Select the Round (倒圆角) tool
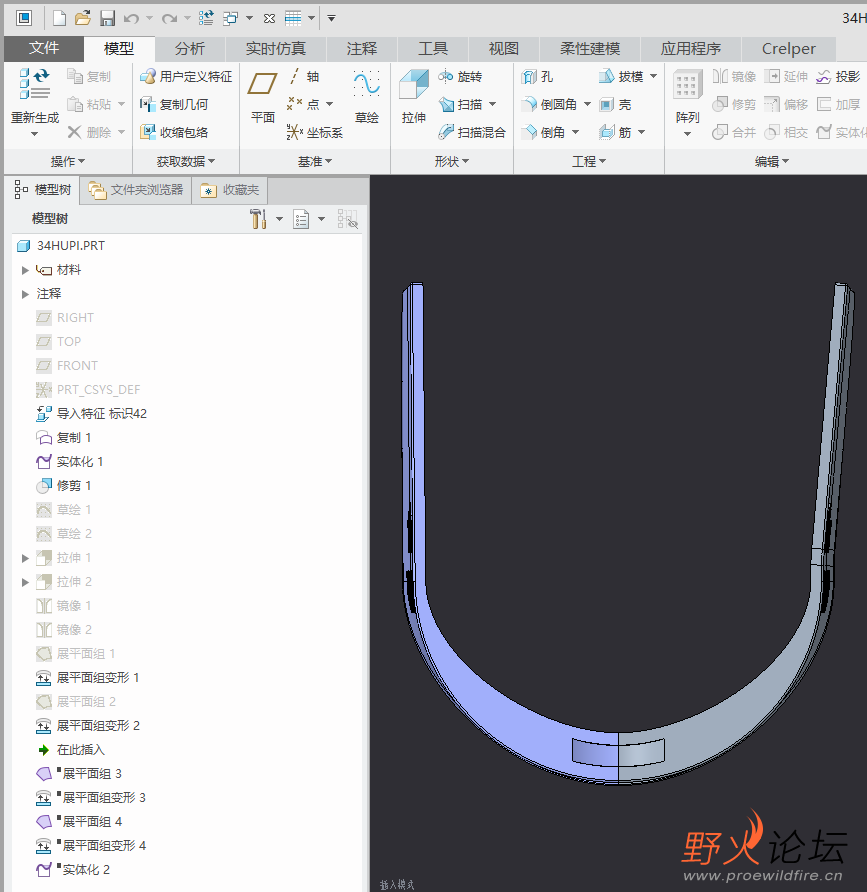 [x=550, y=104]
